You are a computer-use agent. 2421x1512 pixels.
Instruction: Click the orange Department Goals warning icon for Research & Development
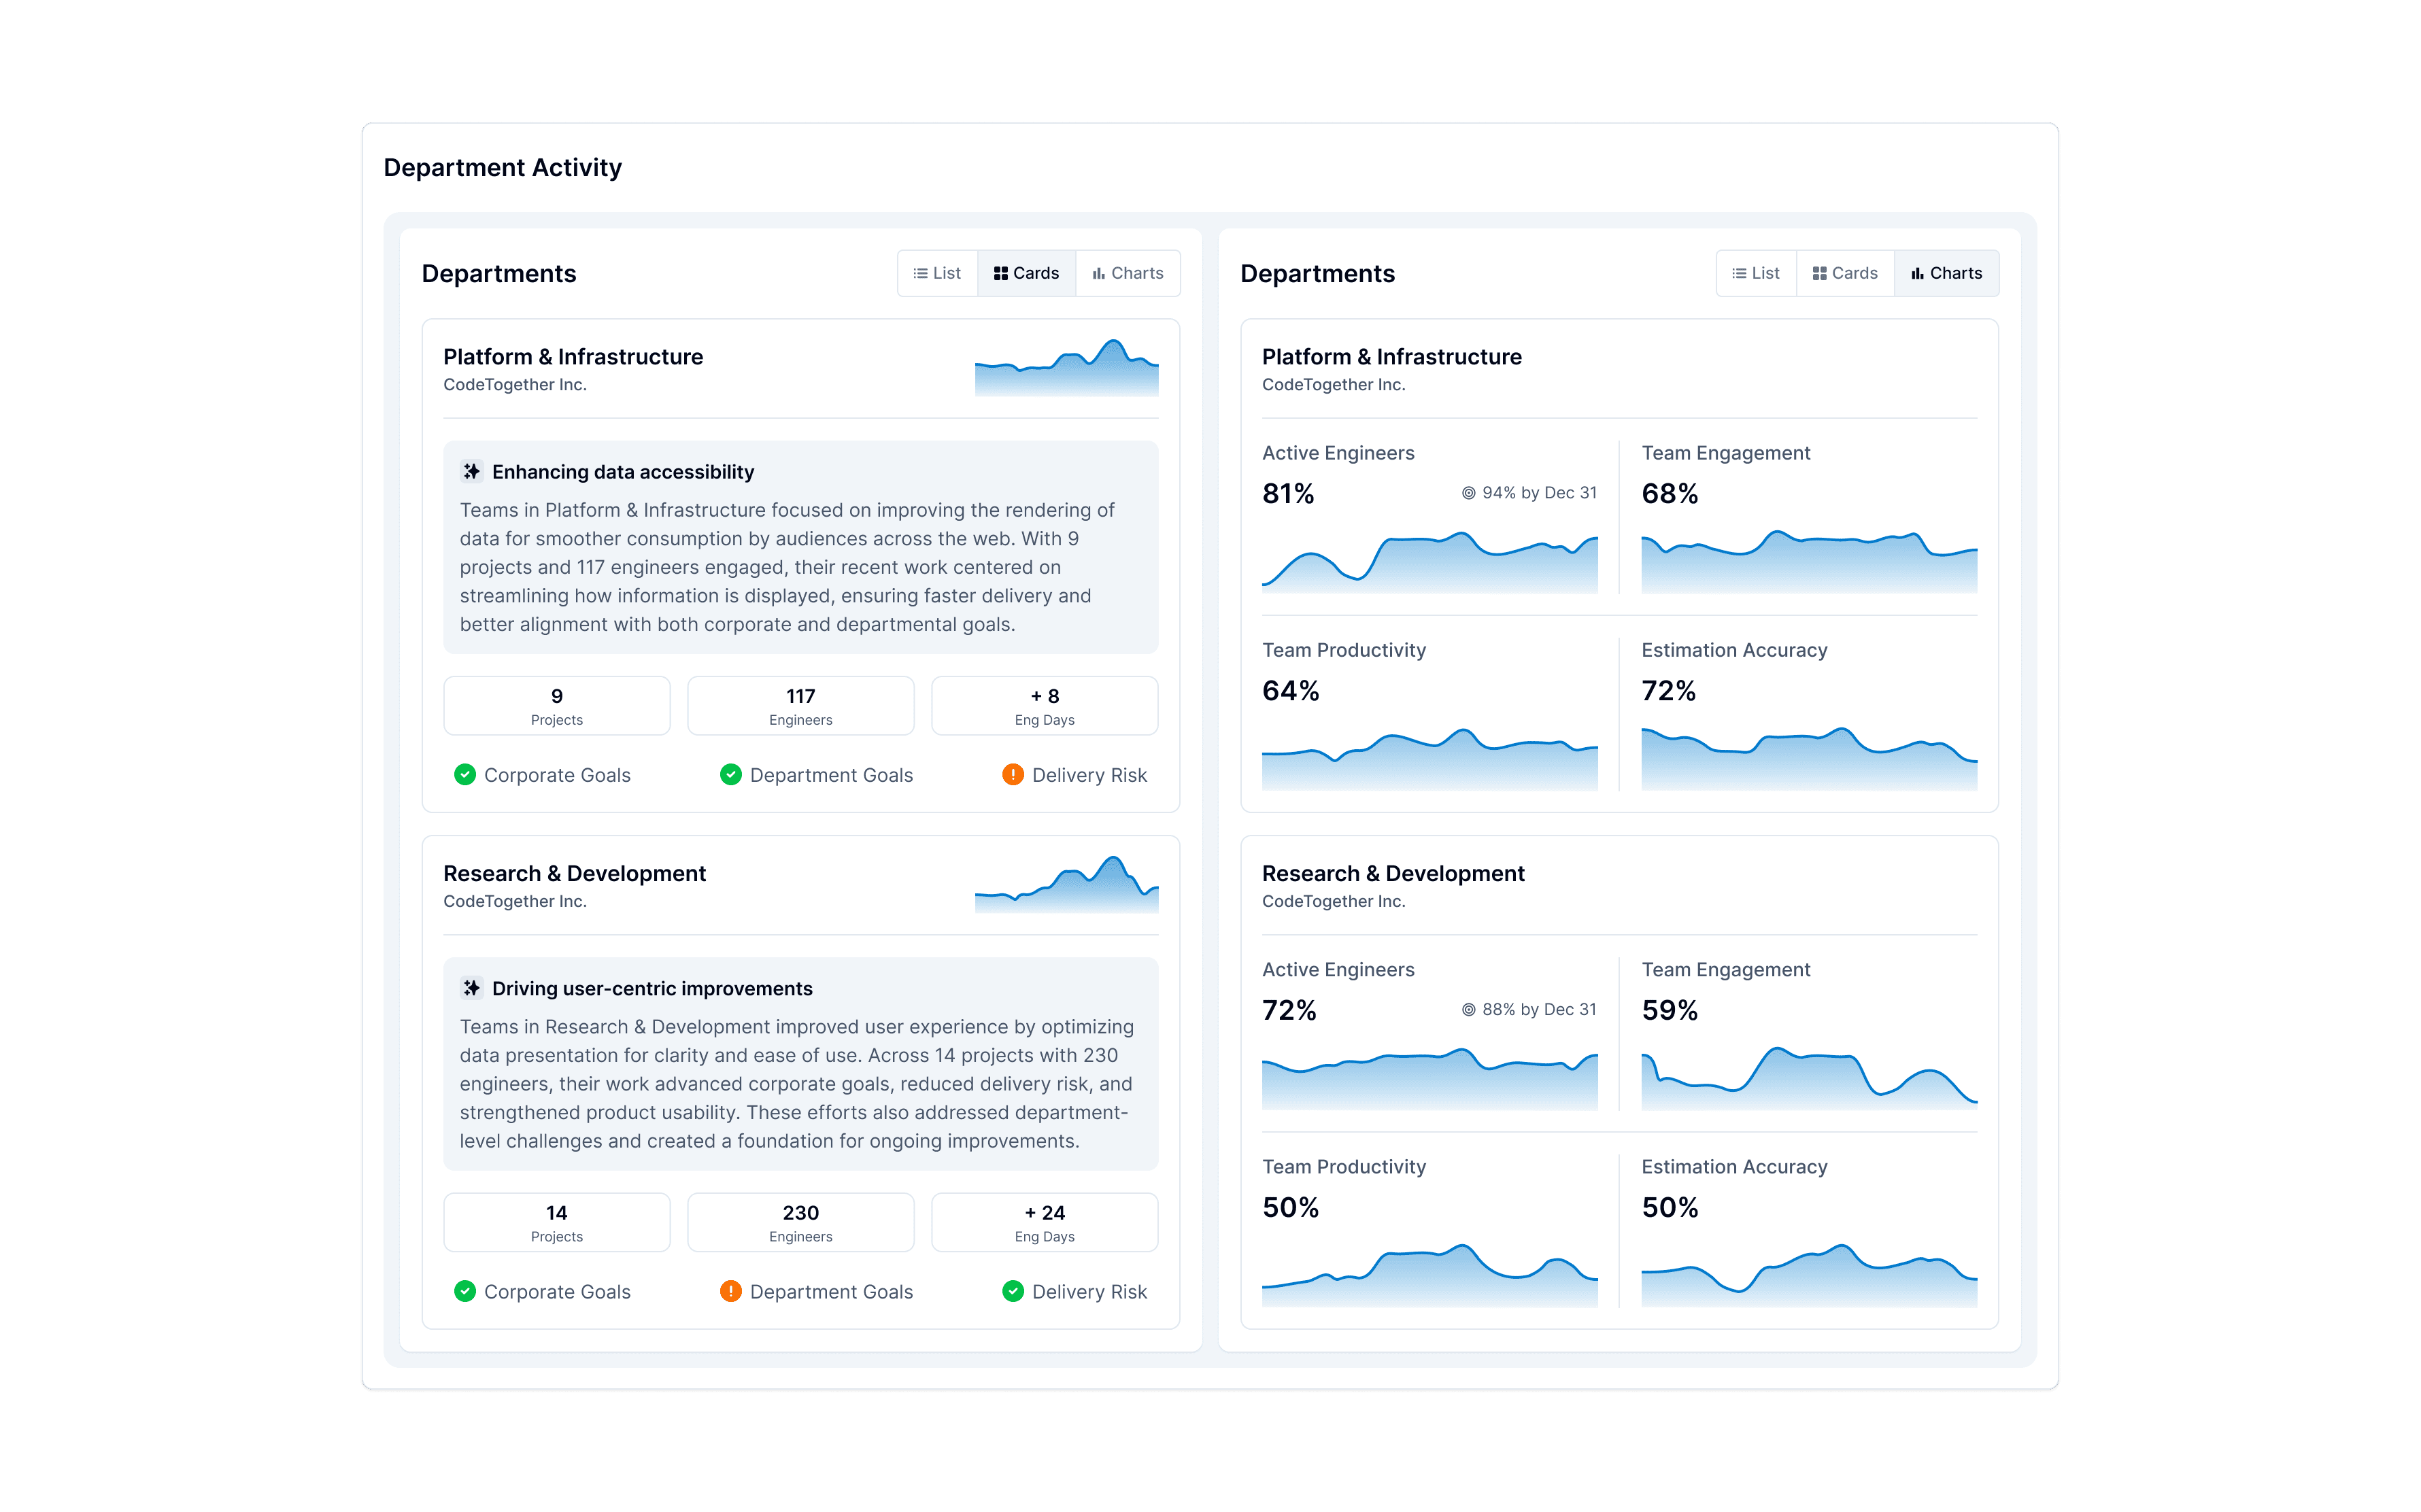pyautogui.click(x=731, y=1291)
